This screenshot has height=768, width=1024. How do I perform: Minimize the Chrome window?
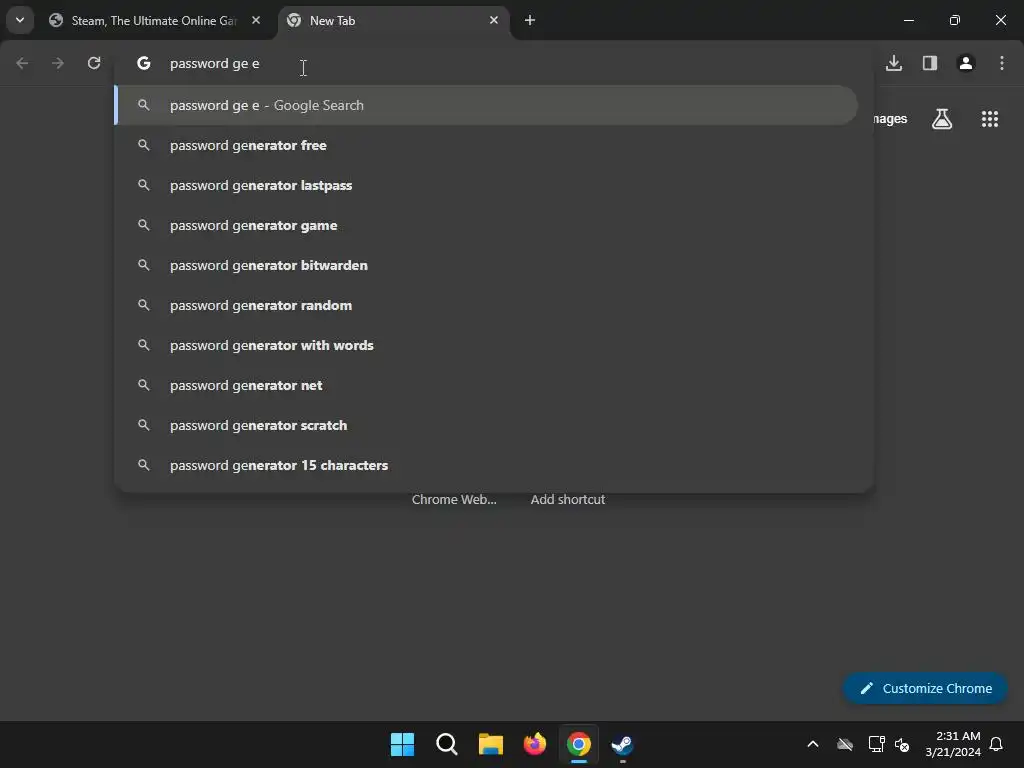pyautogui.click(x=908, y=20)
